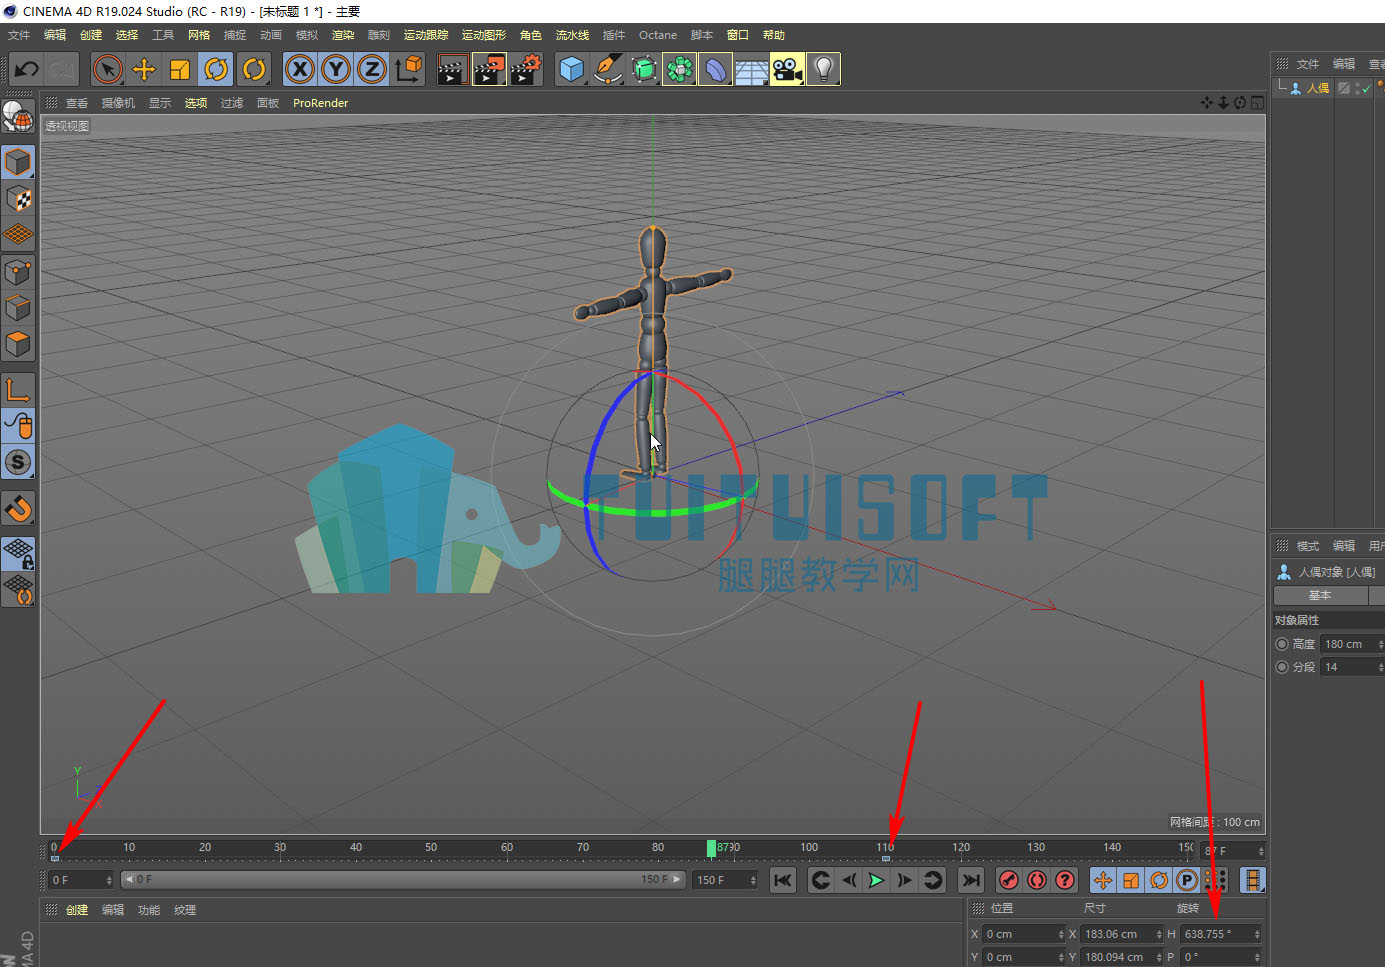Image resolution: width=1385 pixels, height=967 pixels.
Task: Select the live selection arrow tool
Action: [108, 70]
